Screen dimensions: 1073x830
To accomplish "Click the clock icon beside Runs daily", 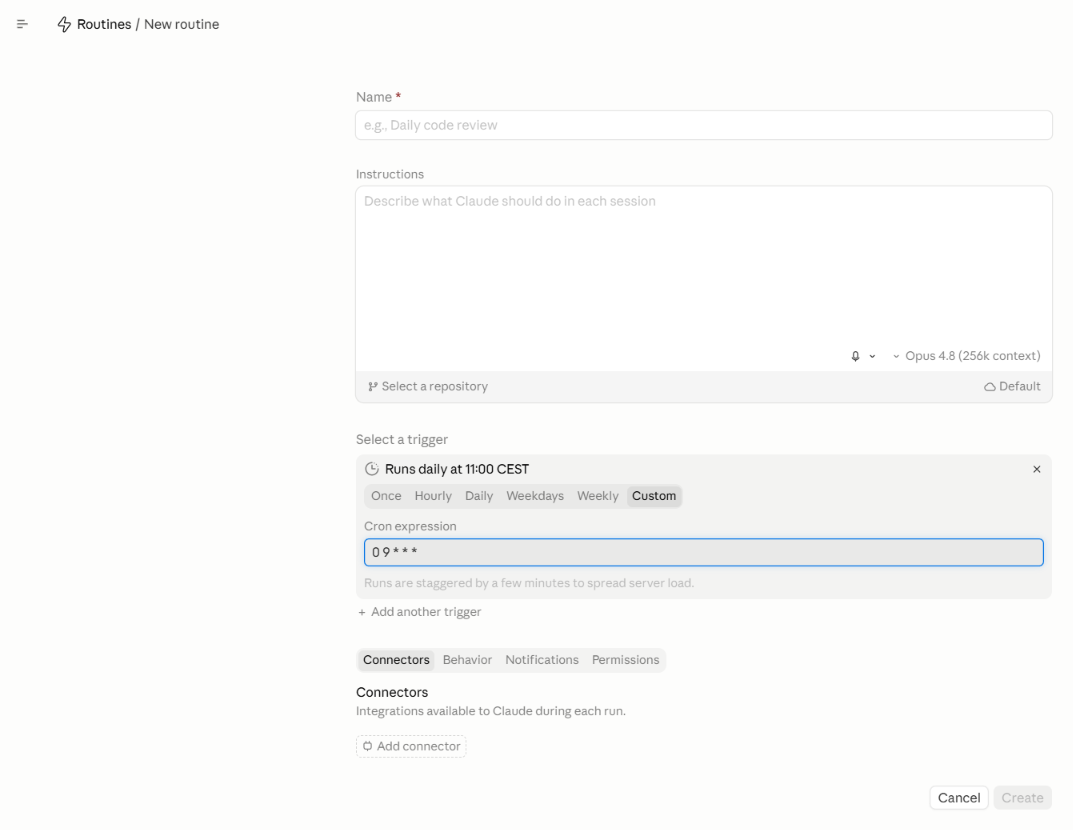I will (372, 469).
